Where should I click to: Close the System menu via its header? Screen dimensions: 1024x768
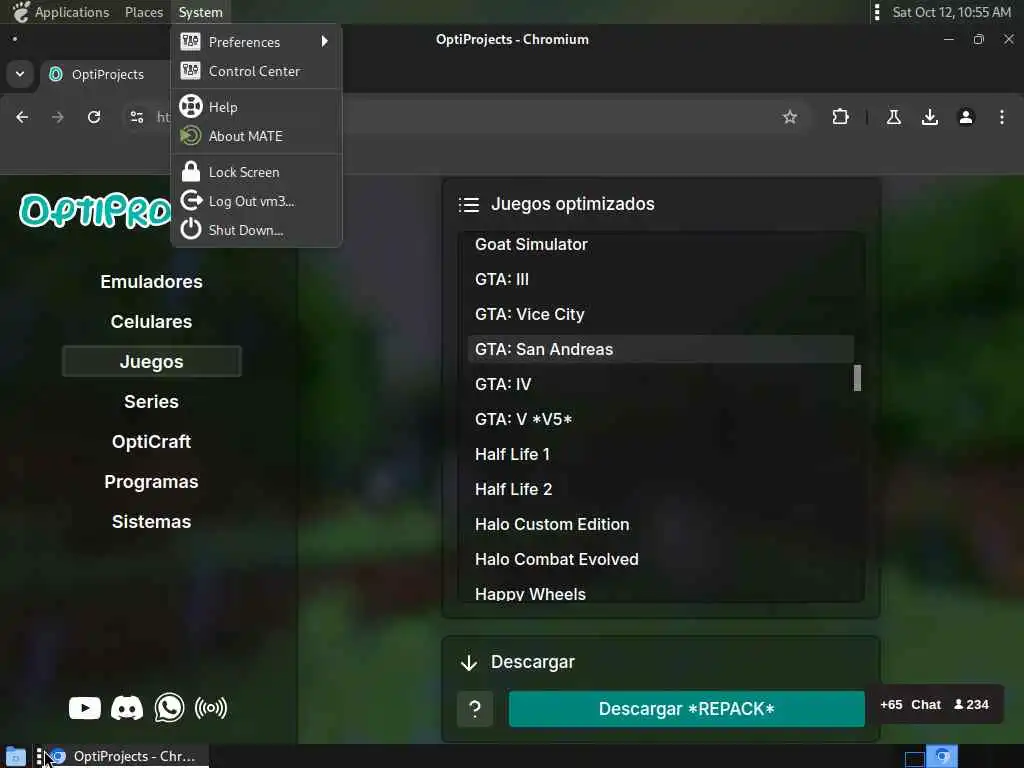(200, 12)
